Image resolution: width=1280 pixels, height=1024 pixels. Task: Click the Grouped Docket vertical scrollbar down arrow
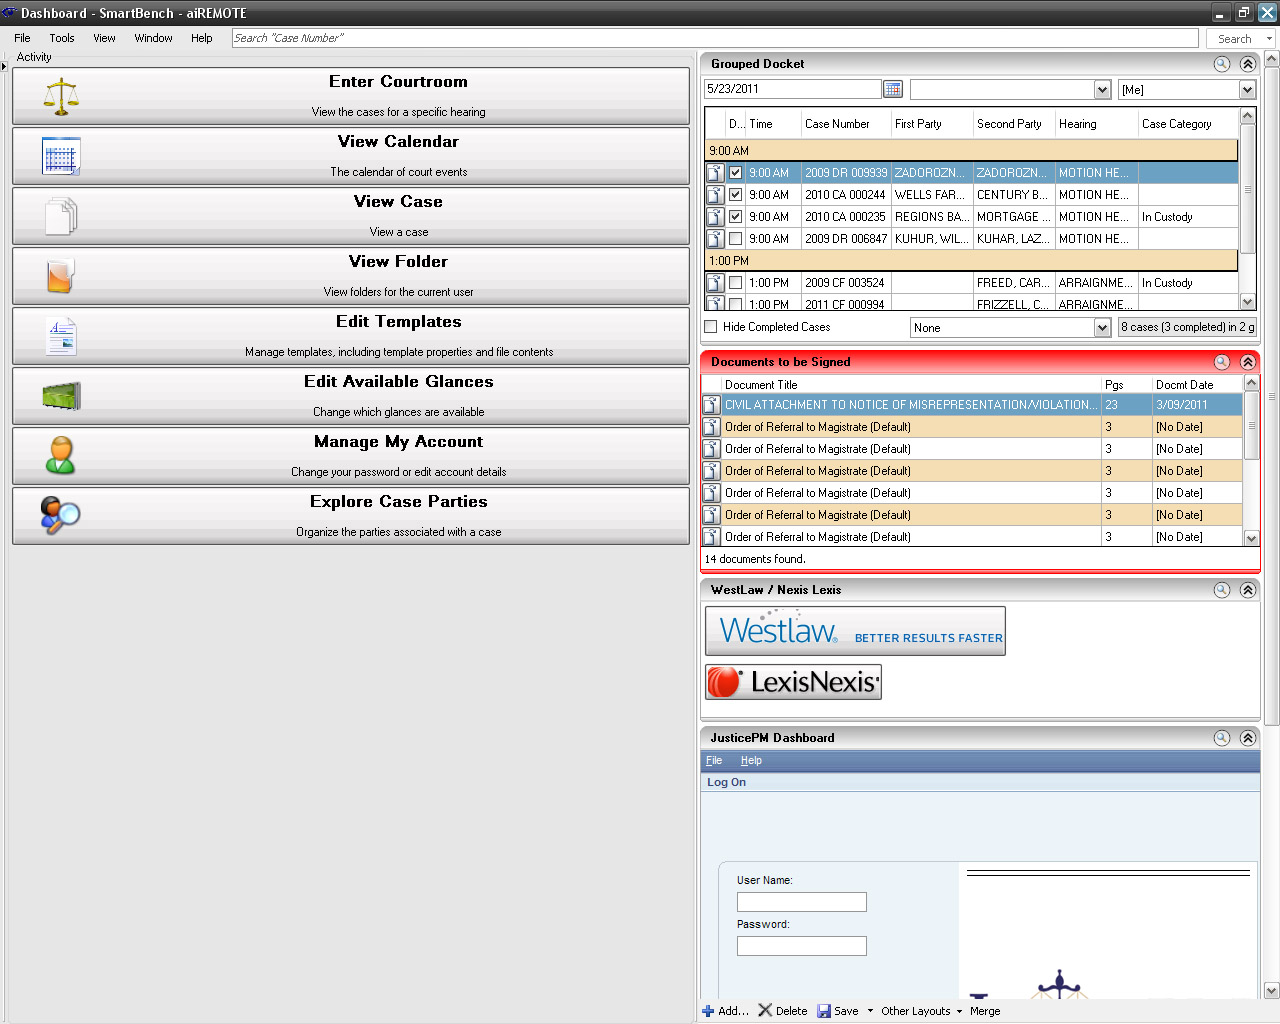pyautogui.click(x=1247, y=302)
